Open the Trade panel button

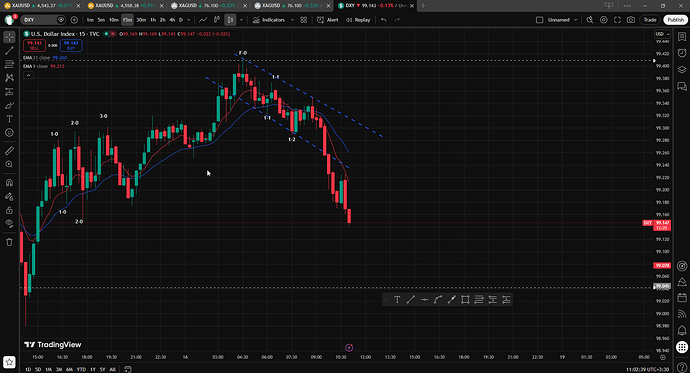[x=650, y=20]
